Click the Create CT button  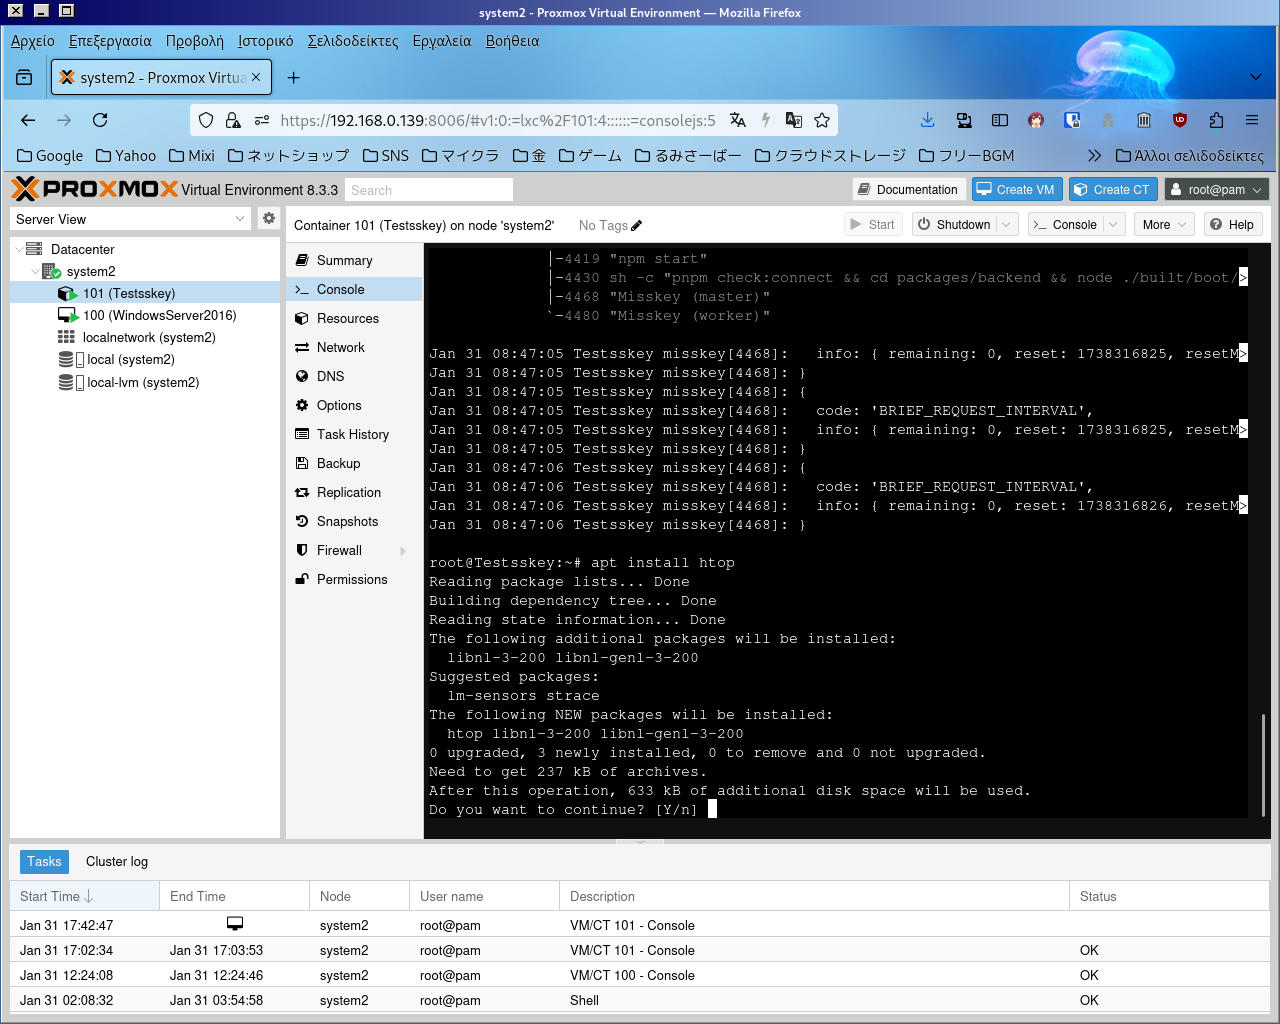tap(1112, 189)
